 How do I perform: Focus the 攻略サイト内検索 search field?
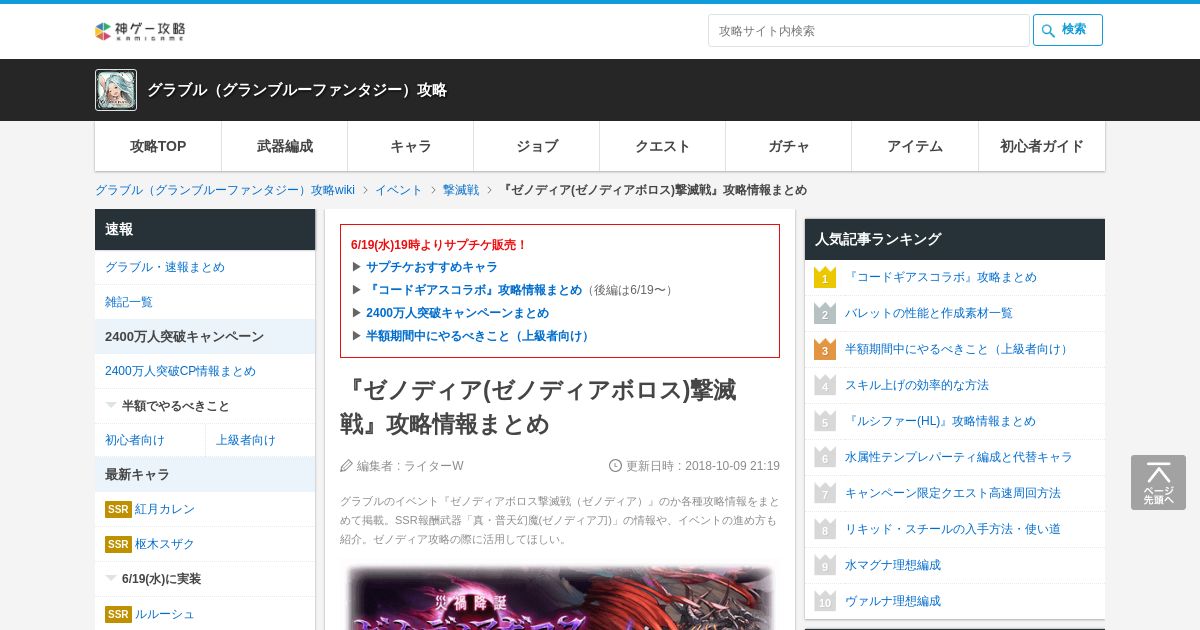coord(868,30)
